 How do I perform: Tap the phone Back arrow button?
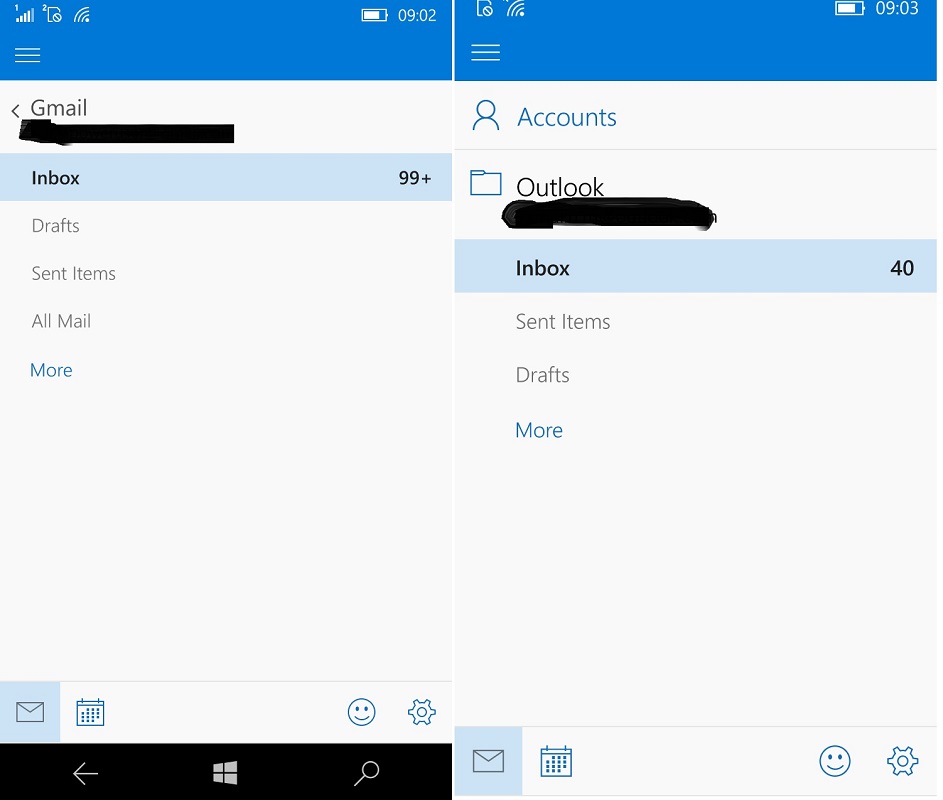point(85,773)
